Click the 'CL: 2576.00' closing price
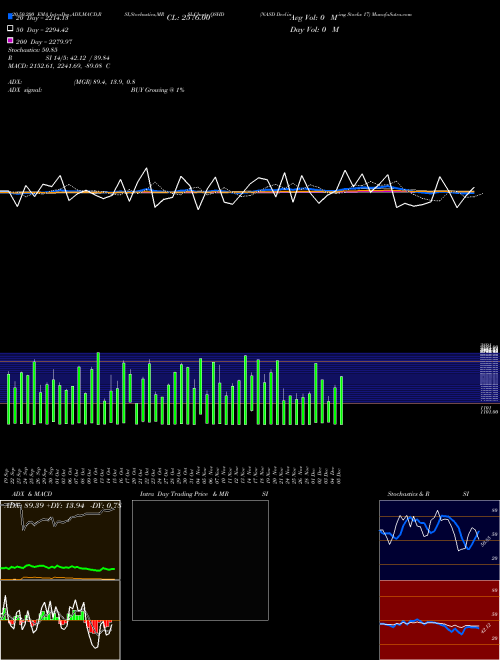The height and width of the screenshot is (660, 500). (x=188, y=18)
